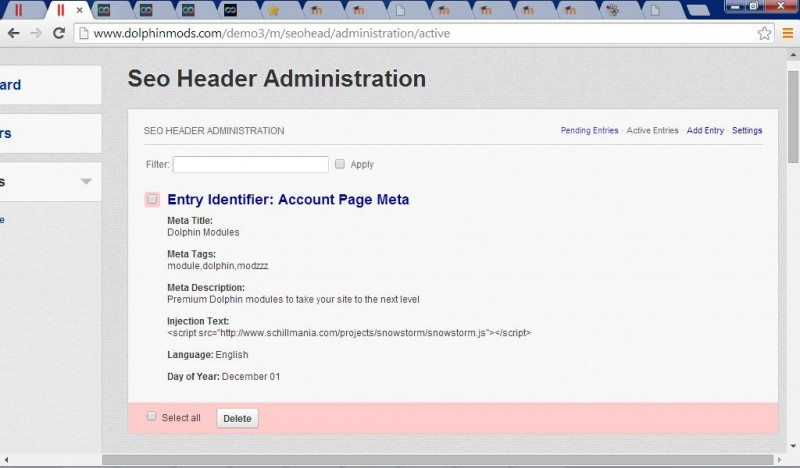Viewport: 800px width, 468px height.
Task: Tick the Apply checkbox next to Filter
Action: [x=340, y=164]
